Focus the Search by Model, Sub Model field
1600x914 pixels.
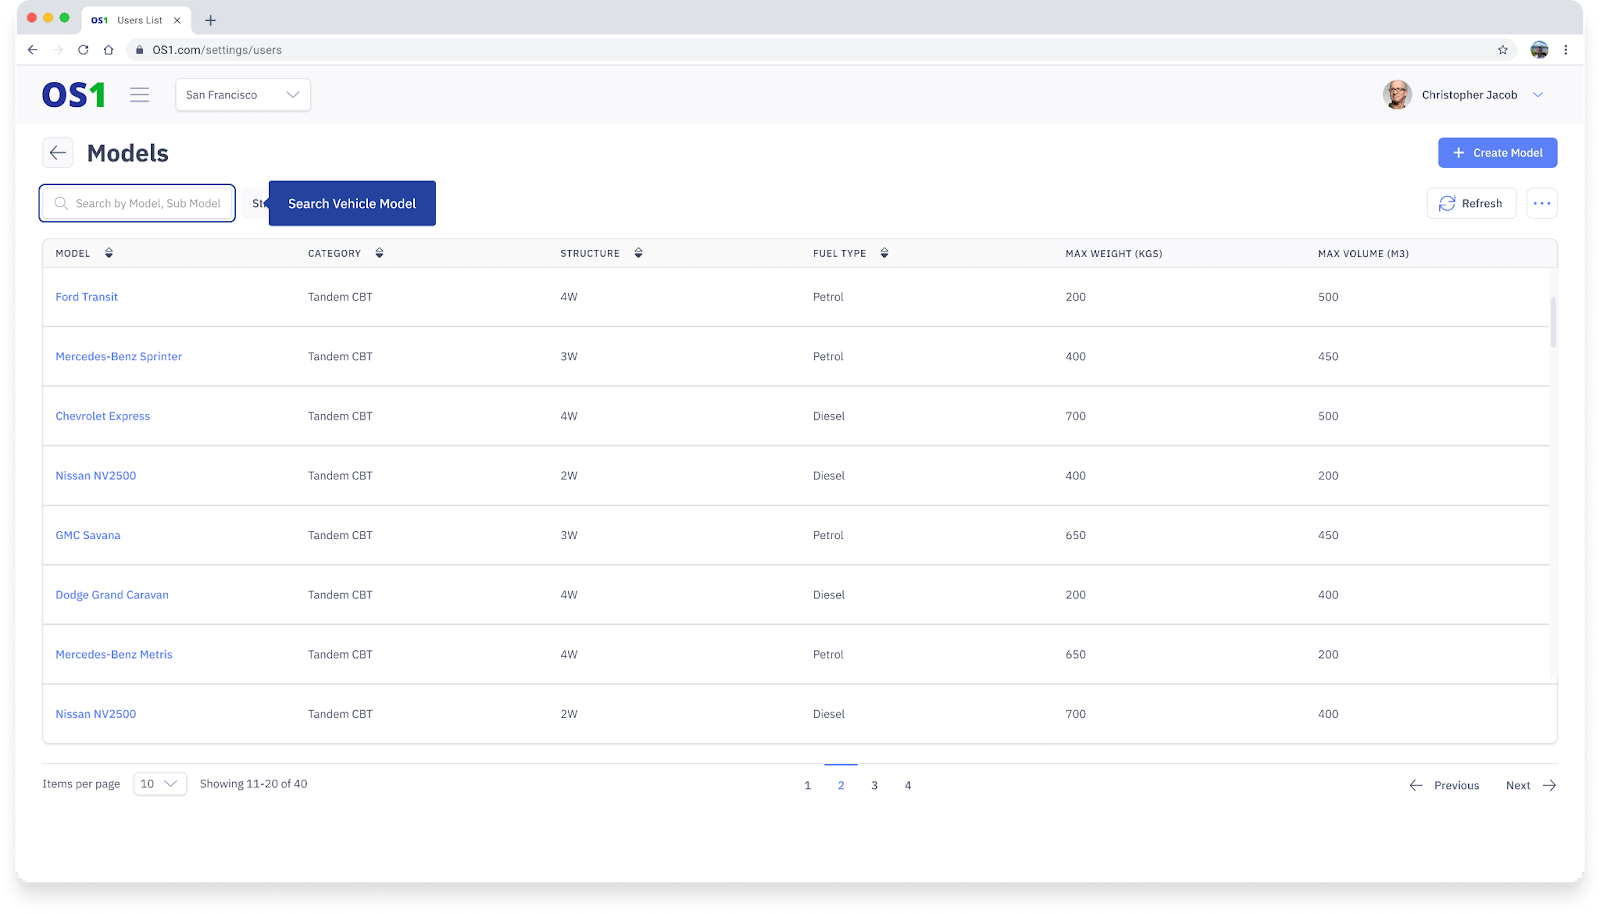coord(138,203)
